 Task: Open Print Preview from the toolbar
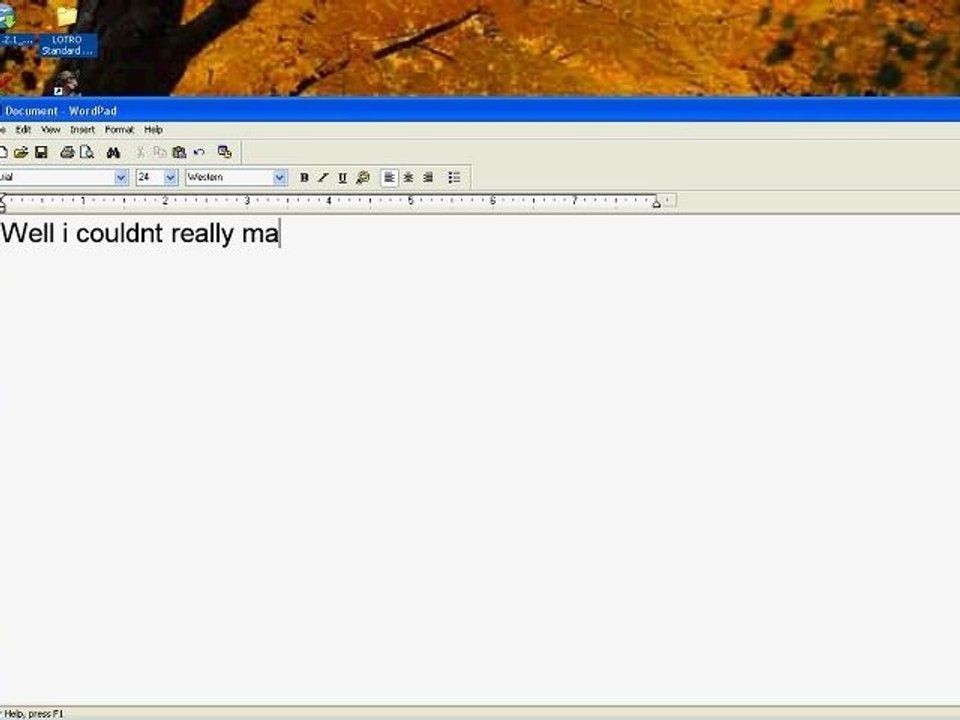click(x=87, y=152)
